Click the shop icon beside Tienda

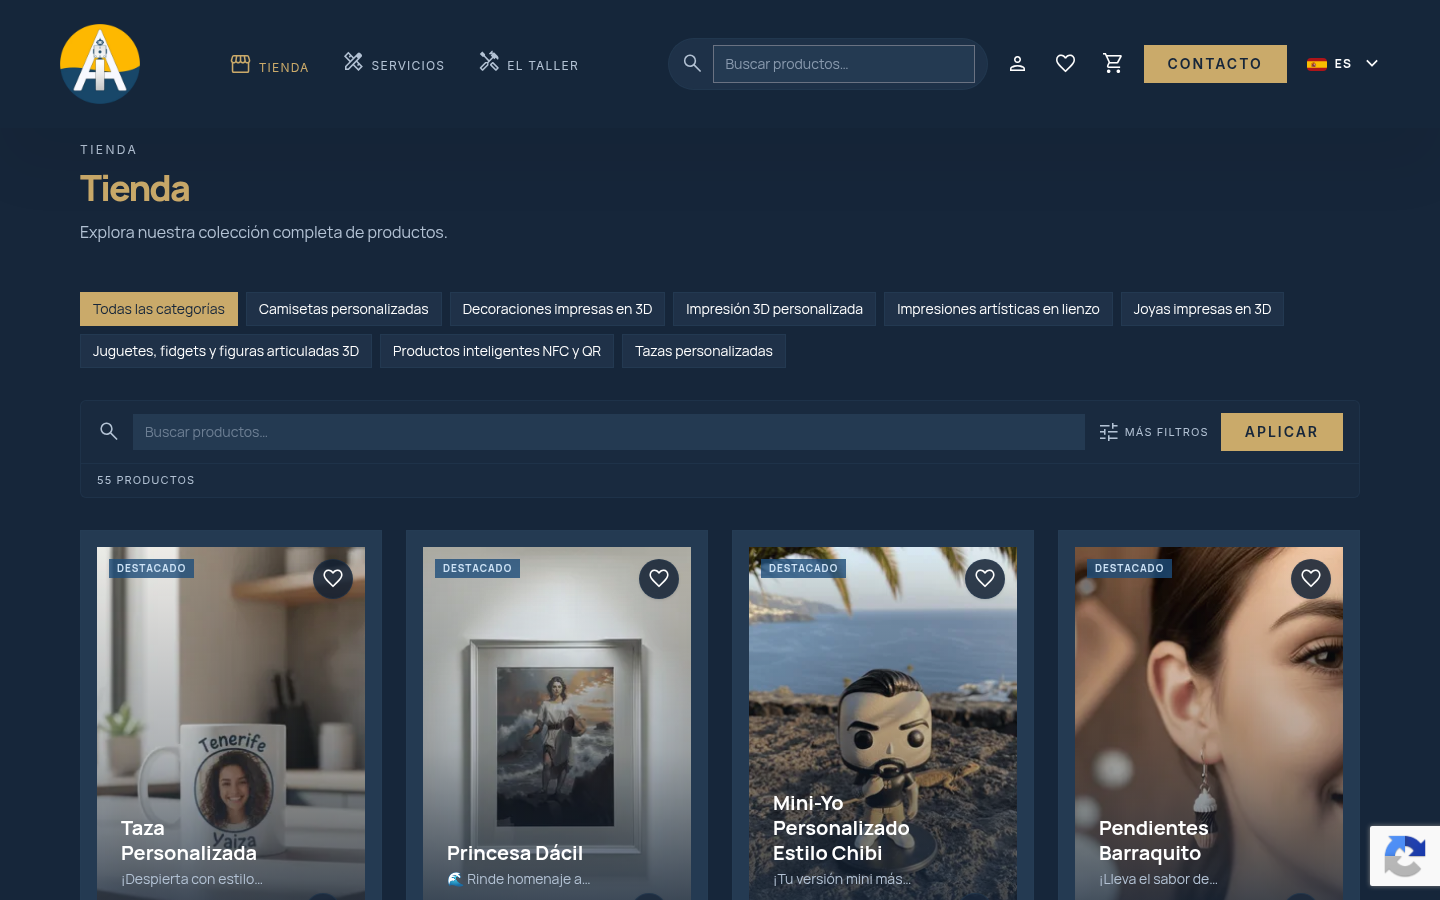click(240, 64)
